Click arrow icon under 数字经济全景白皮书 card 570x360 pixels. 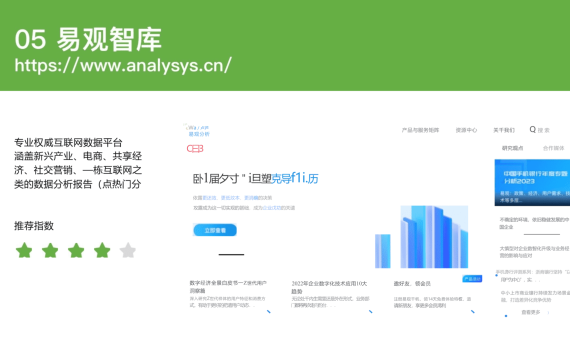[269, 312]
